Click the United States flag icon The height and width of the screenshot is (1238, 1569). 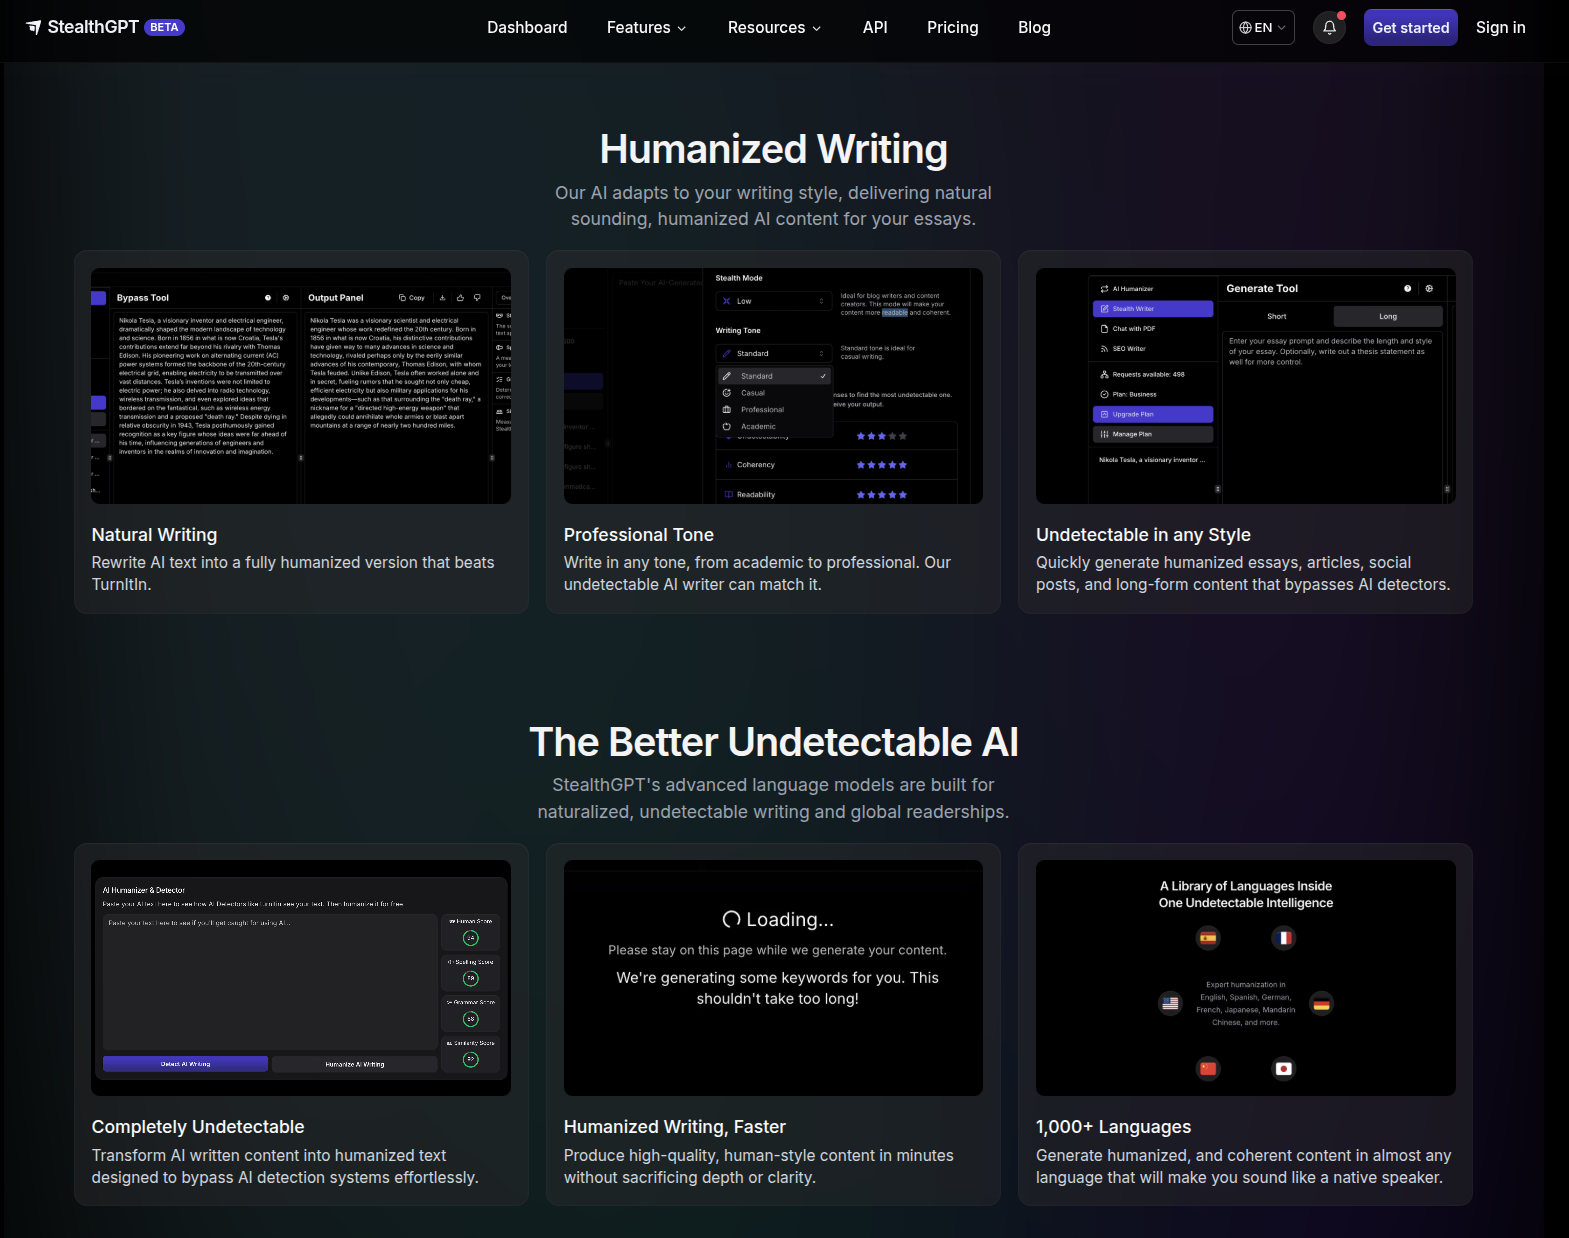tap(1170, 1003)
